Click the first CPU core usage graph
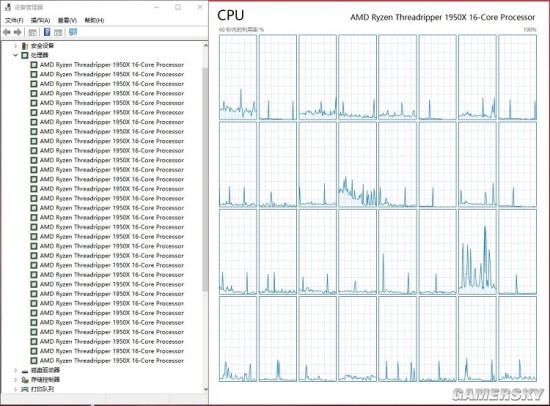This screenshot has height=406, width=550. (x=238, y=77)
